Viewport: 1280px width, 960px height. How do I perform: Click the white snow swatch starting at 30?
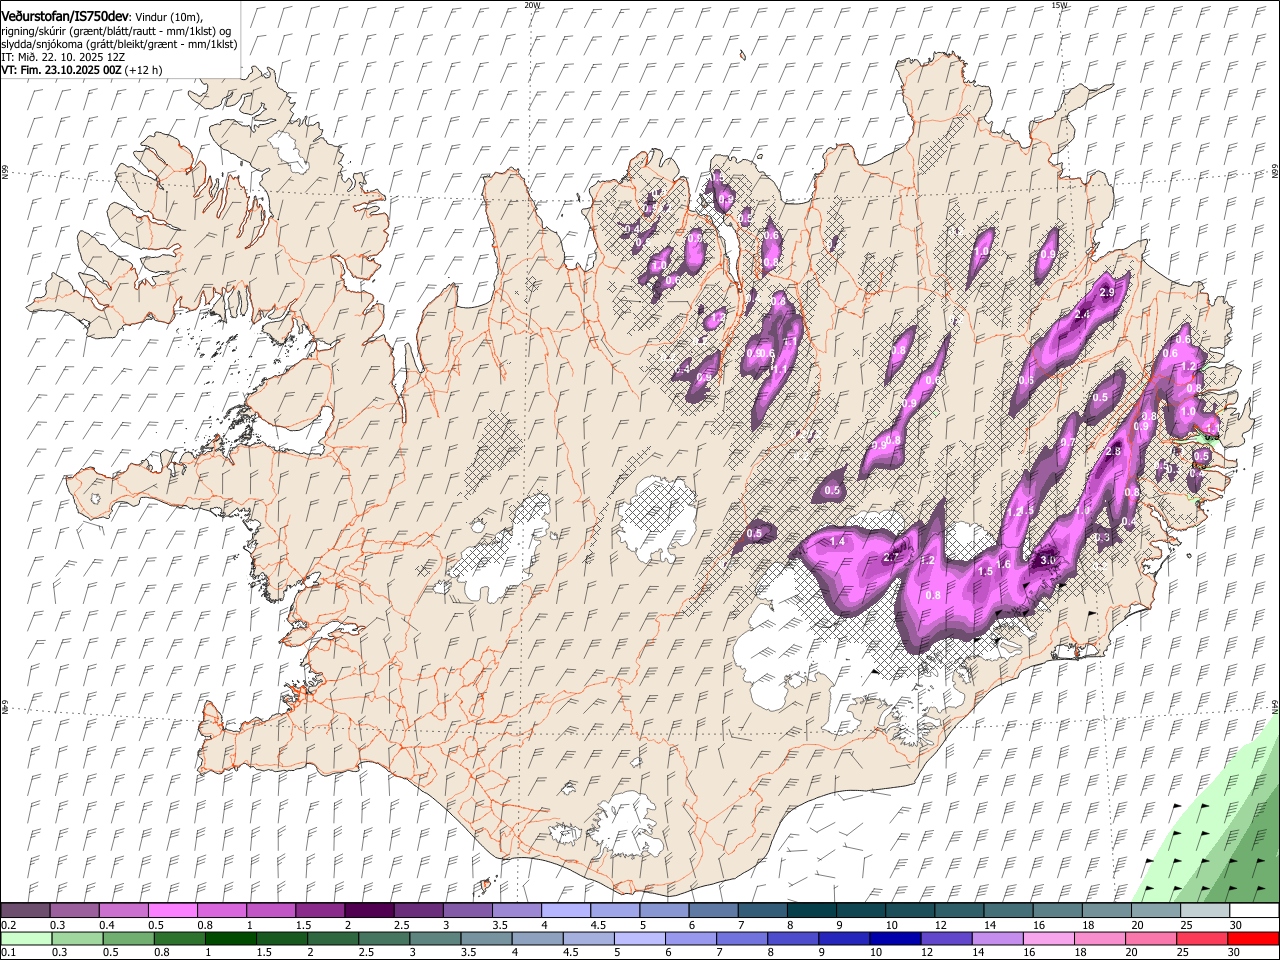tap(1255, 911)
